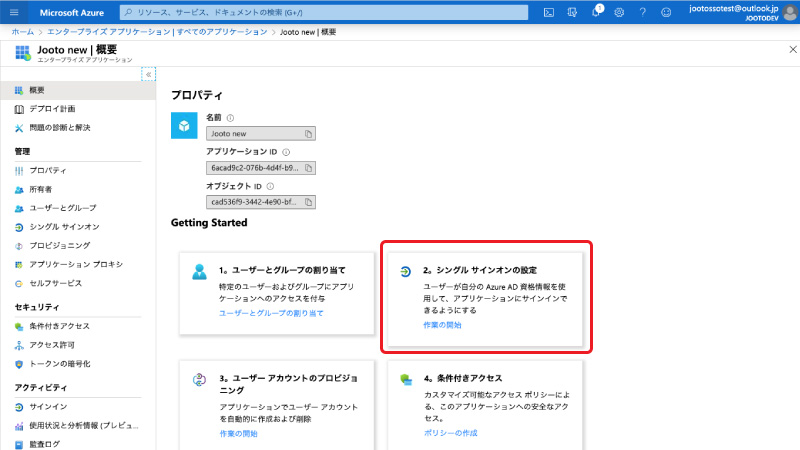Open the help question mark icon
The image size is (800, 450).
click(642, 12)
